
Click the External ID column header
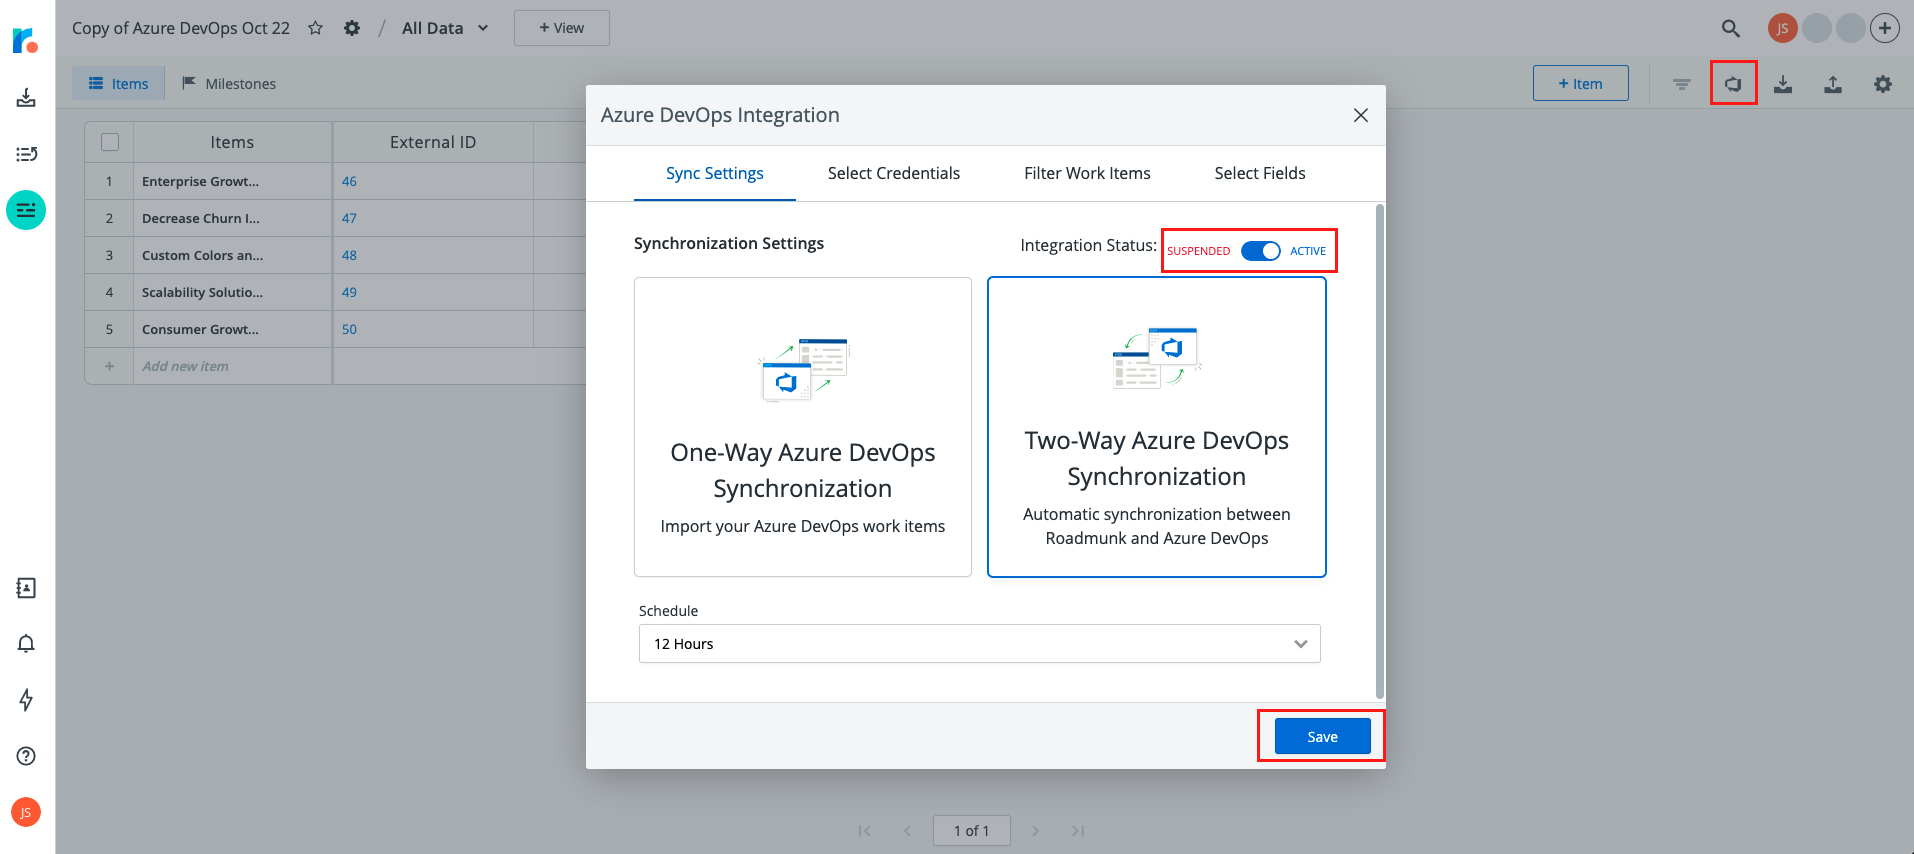[x=433, y=142]
